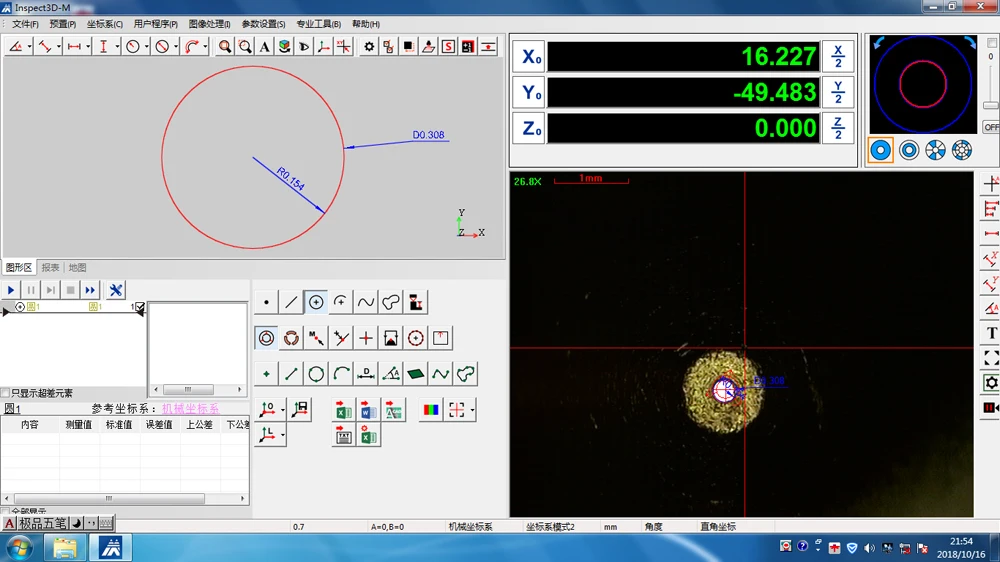This screenshot has width=1000, height=562.
Task: Click the red S toolbar icon
Action: tap(448, 47)
